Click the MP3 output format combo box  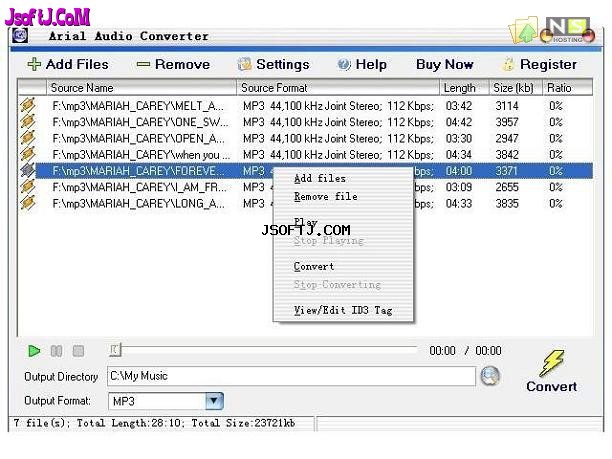165,401
